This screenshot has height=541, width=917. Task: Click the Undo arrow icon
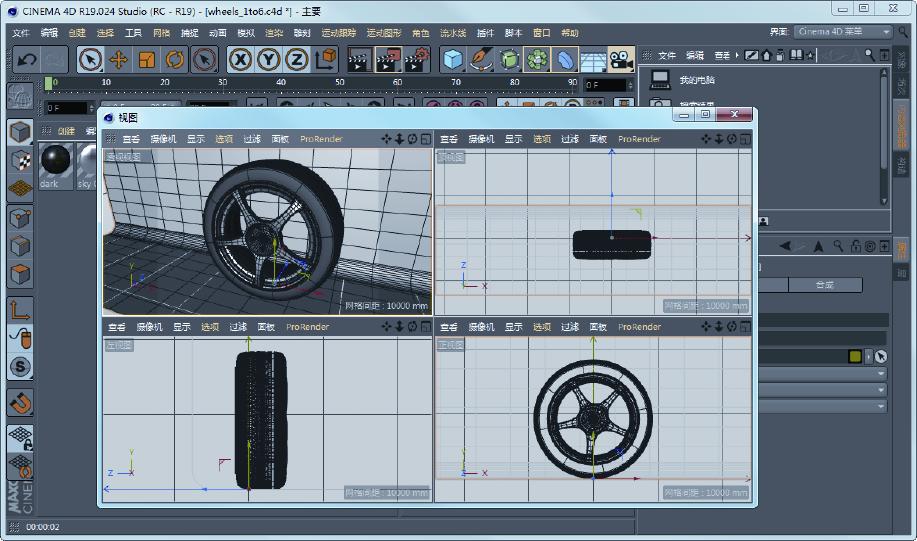pos(26,60)
